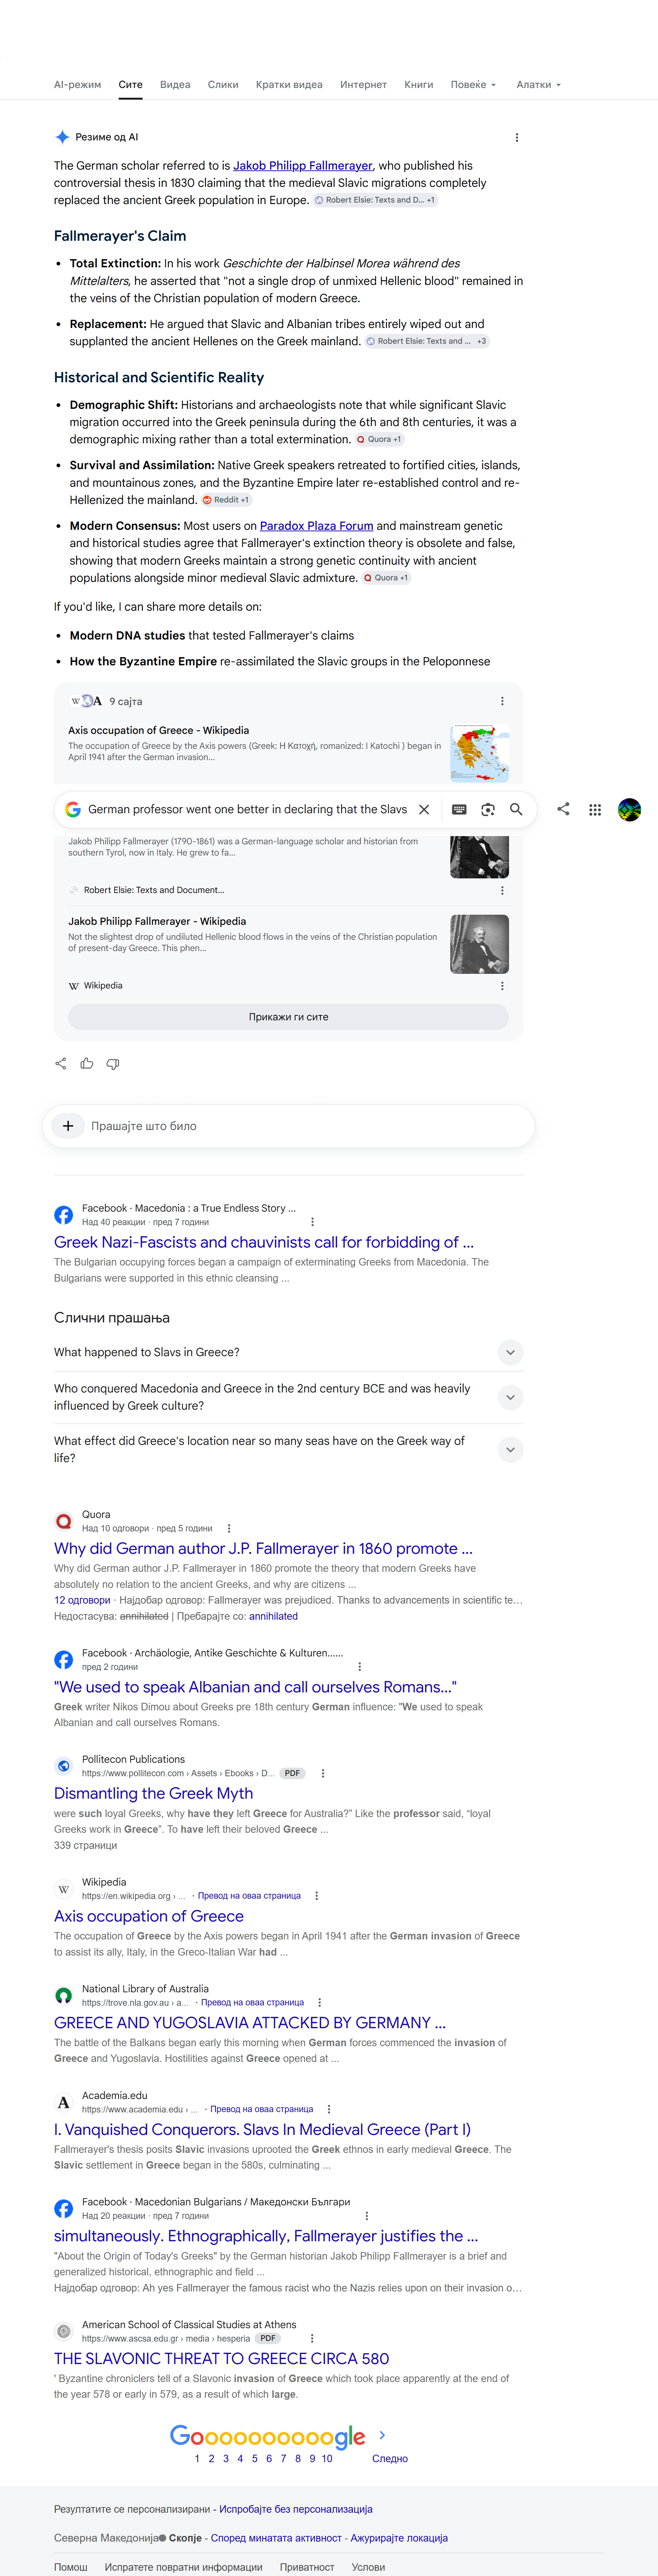Click the Quora citation chip after 'Demographic Shift'
Image resolution: width=658 pixels, height=2576 pixels.
click(x=380, y=439)
